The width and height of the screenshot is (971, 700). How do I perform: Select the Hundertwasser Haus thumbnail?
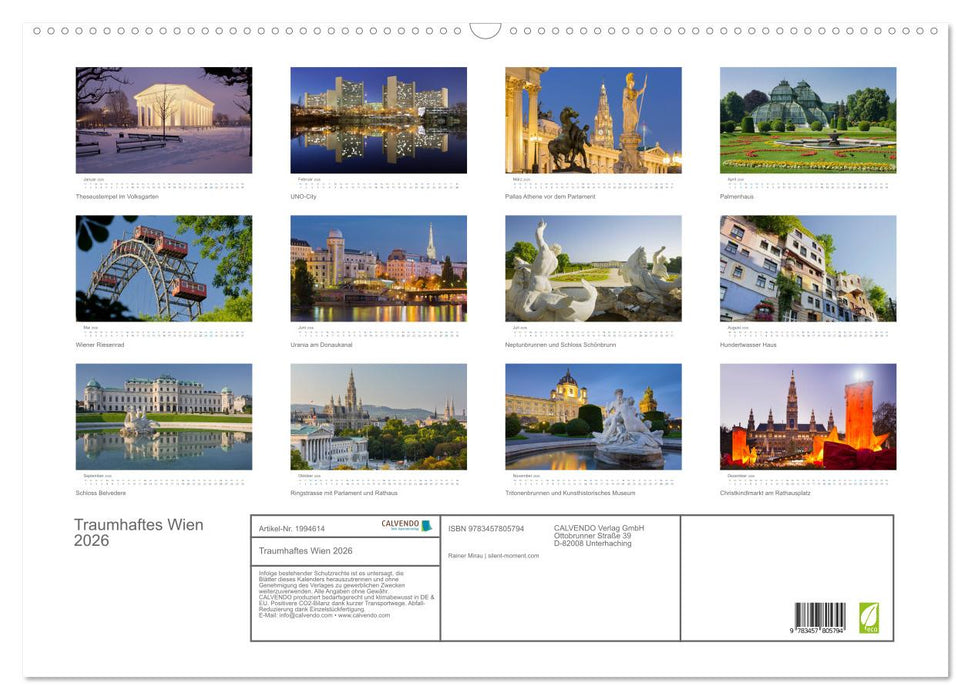808,266
